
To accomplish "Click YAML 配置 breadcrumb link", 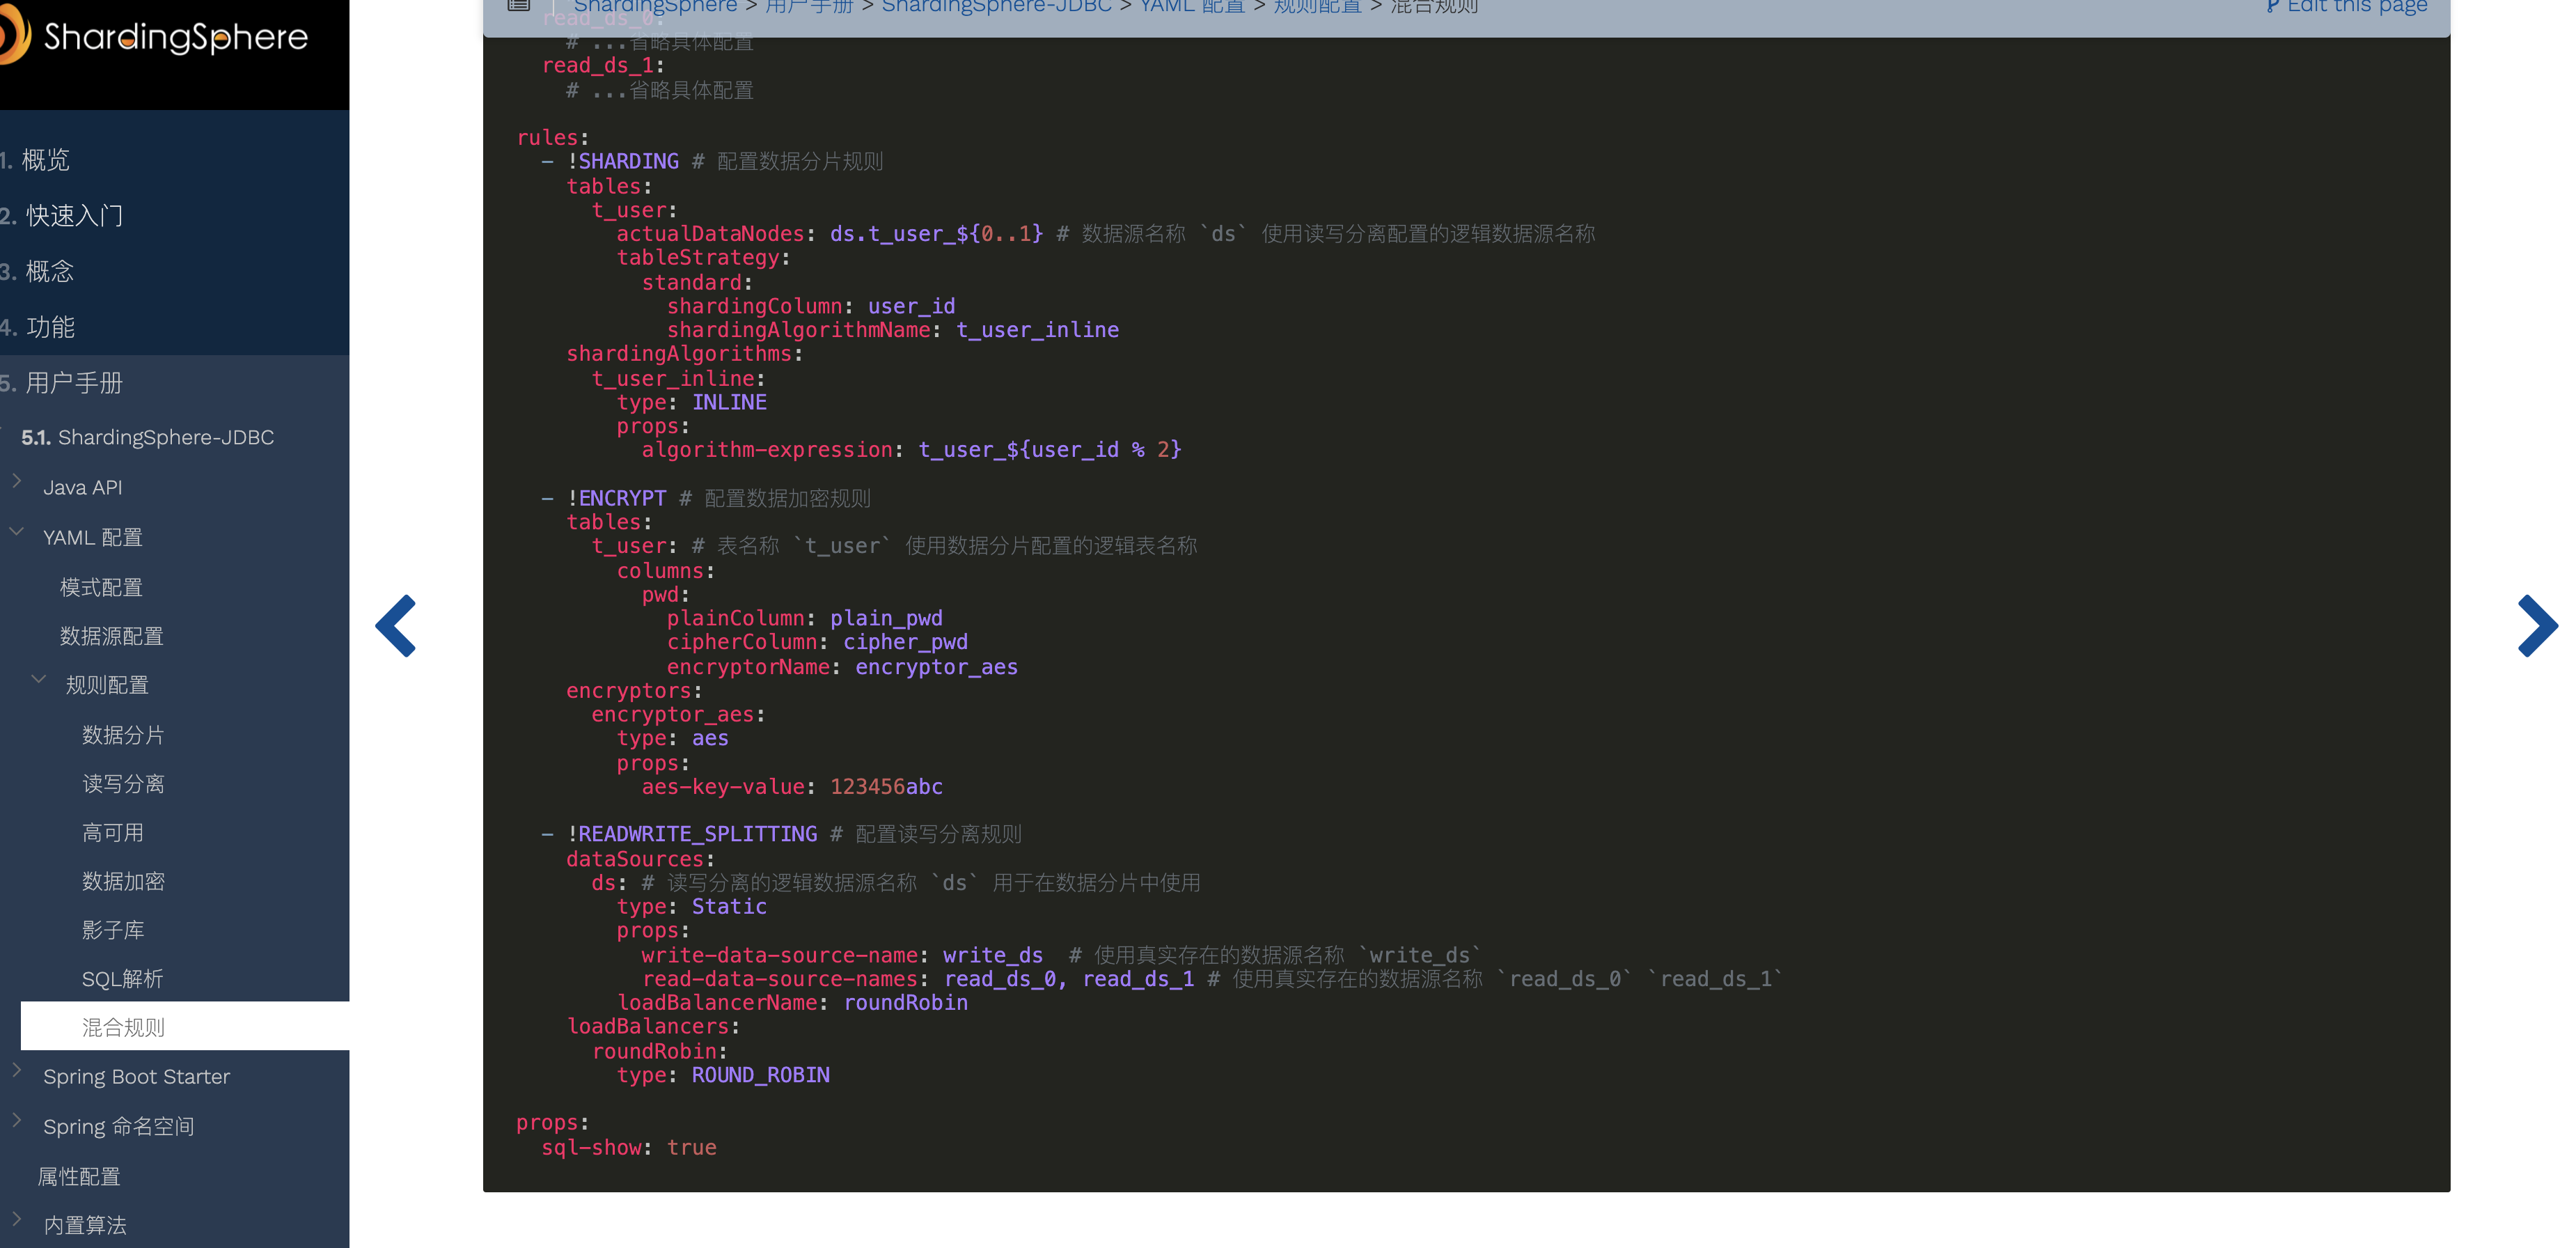I will tap(1192, 6).
